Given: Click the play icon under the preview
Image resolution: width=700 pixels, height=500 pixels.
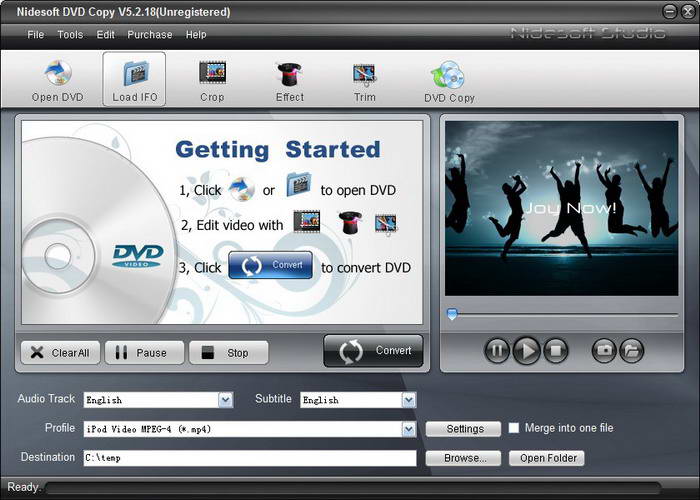Looking at the screenshot, I should (x=526, y=350).
